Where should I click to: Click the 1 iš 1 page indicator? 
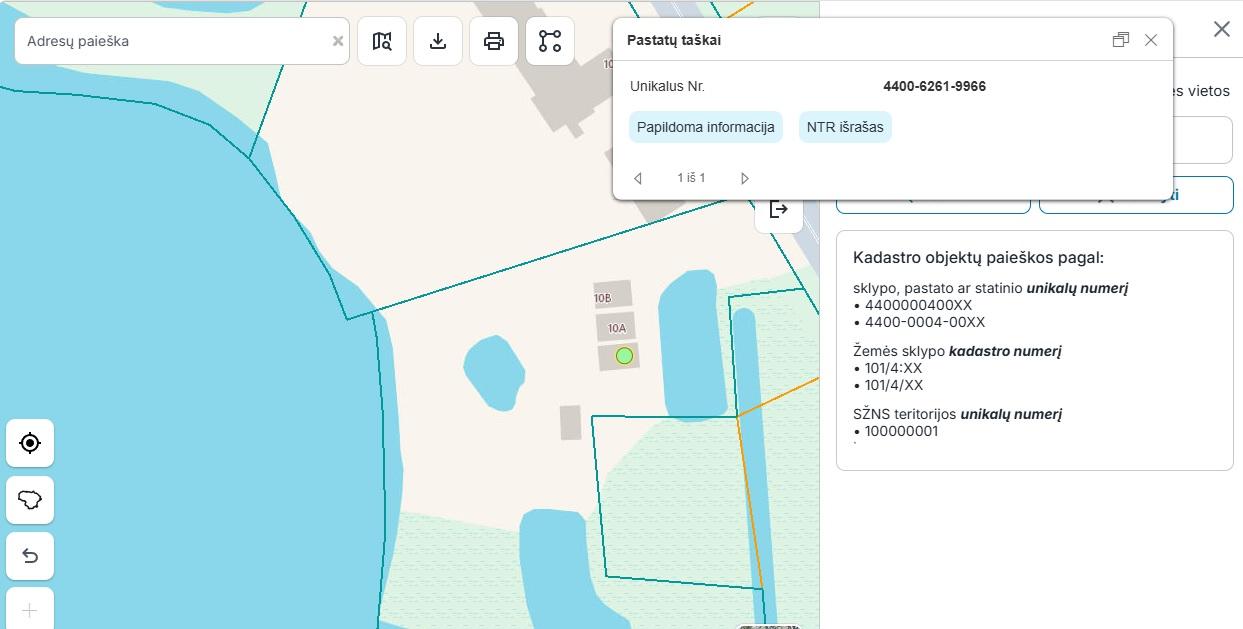[x=691, y=178]
